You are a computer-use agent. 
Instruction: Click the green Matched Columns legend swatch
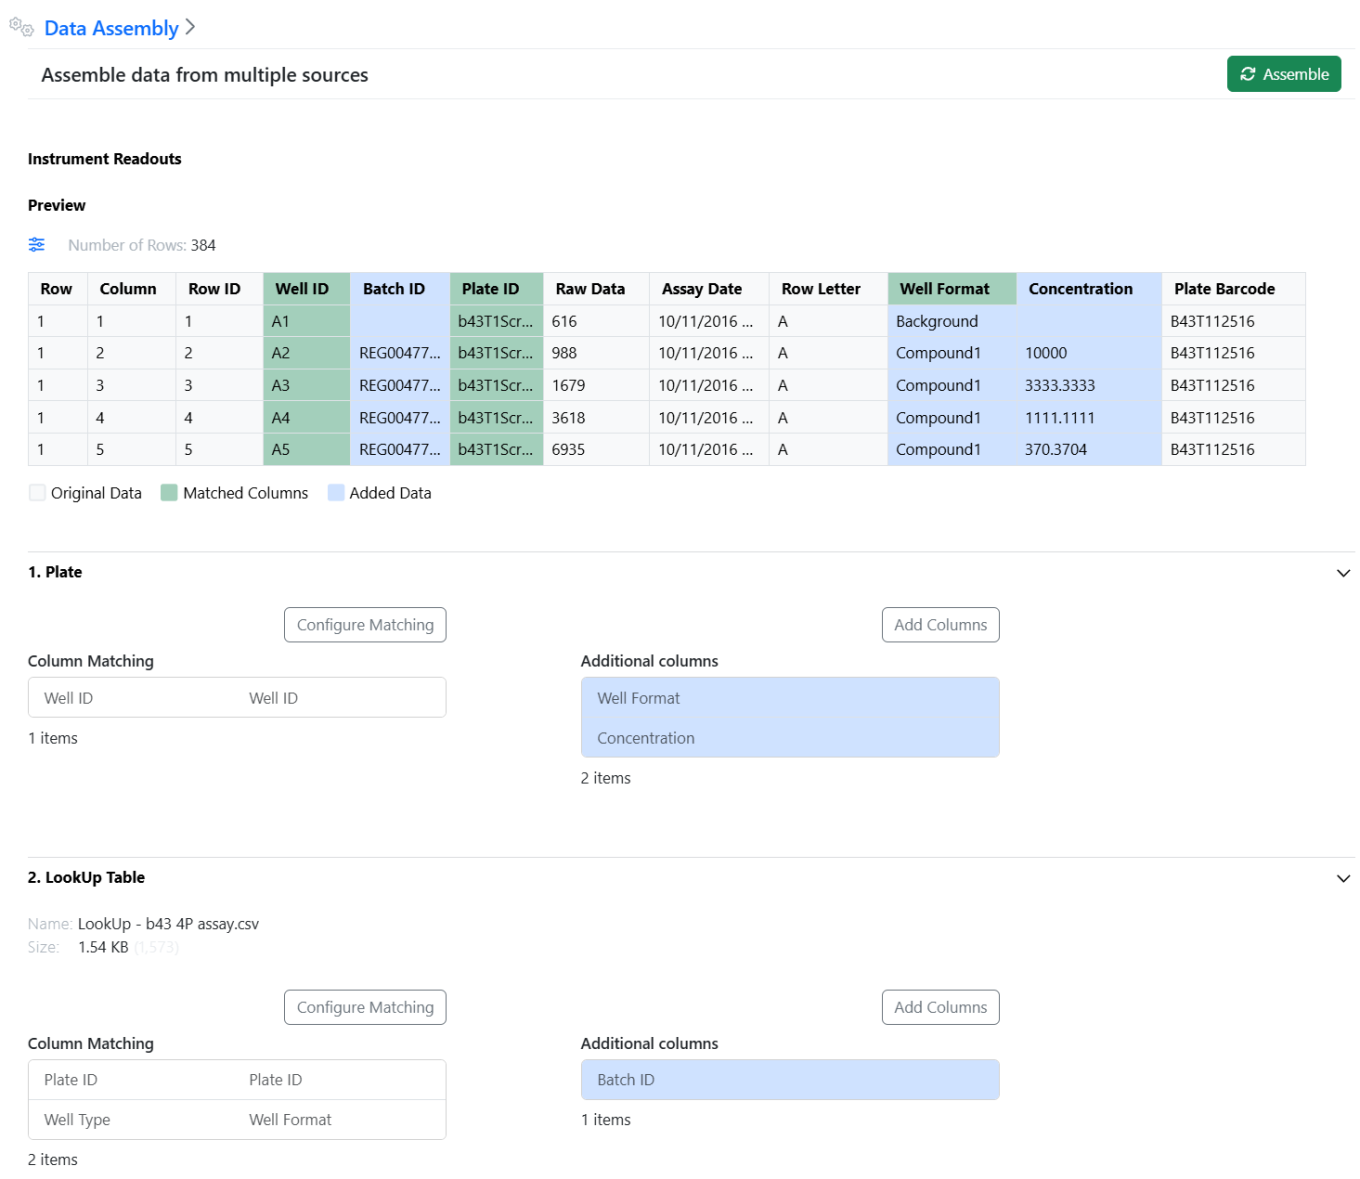coord(169,493)
